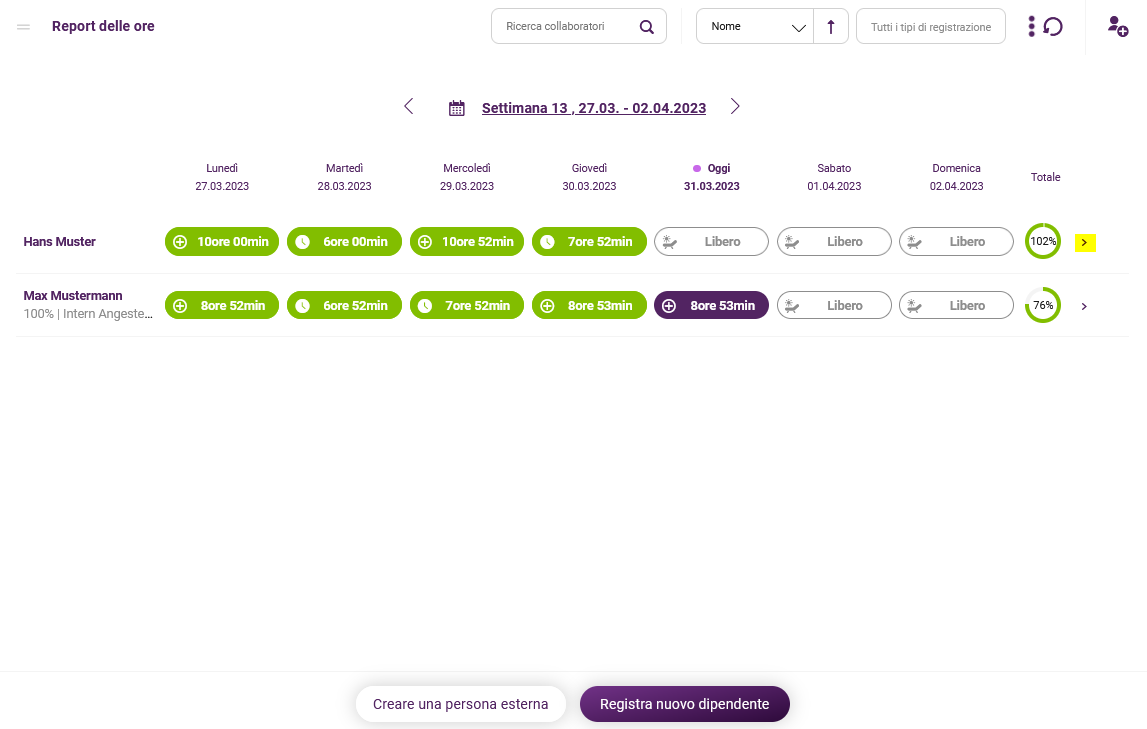Click the Hans Muster name
Screen dimensions: 1147x729
point(59,242)
